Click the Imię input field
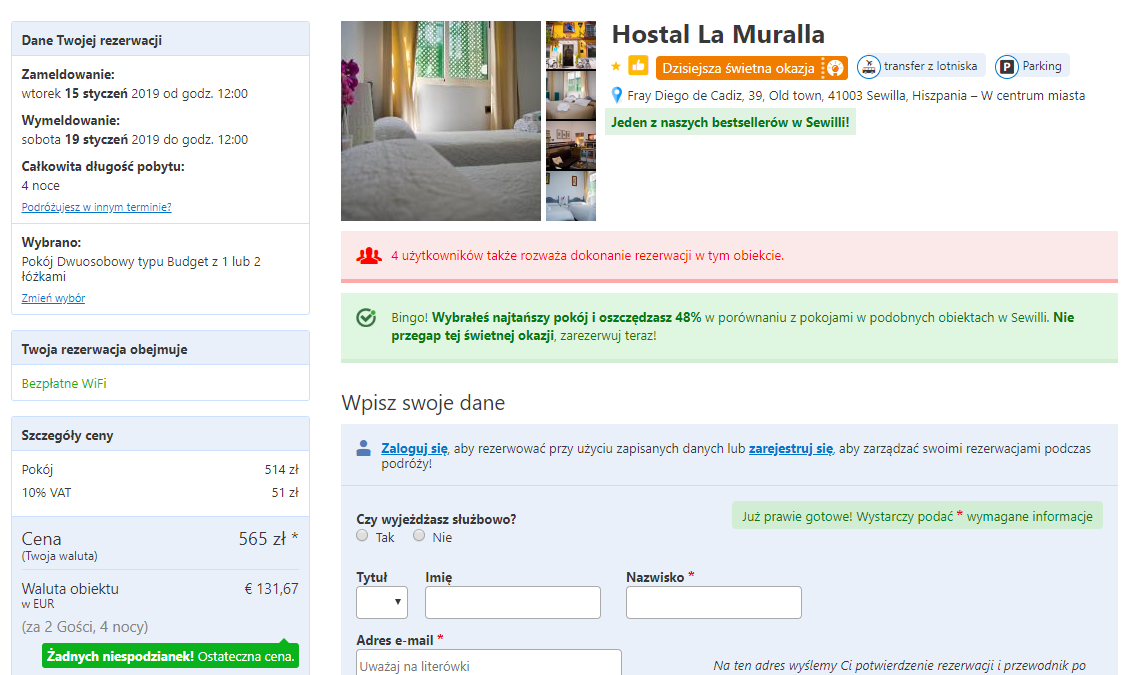The height and width of the screenshot is (675, 1127). [x=512, y=602]
